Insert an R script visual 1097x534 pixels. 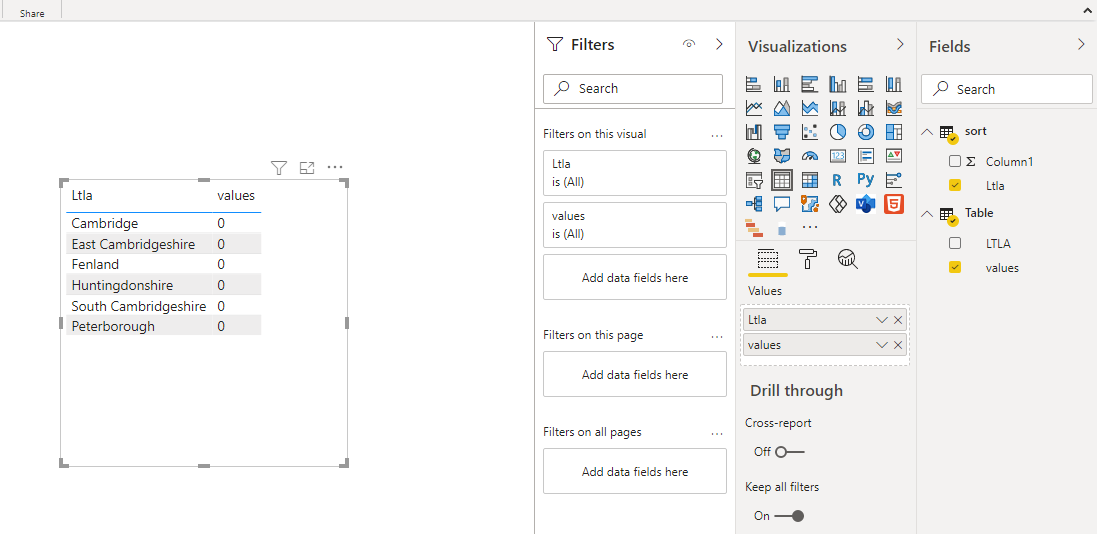(837, 180)
